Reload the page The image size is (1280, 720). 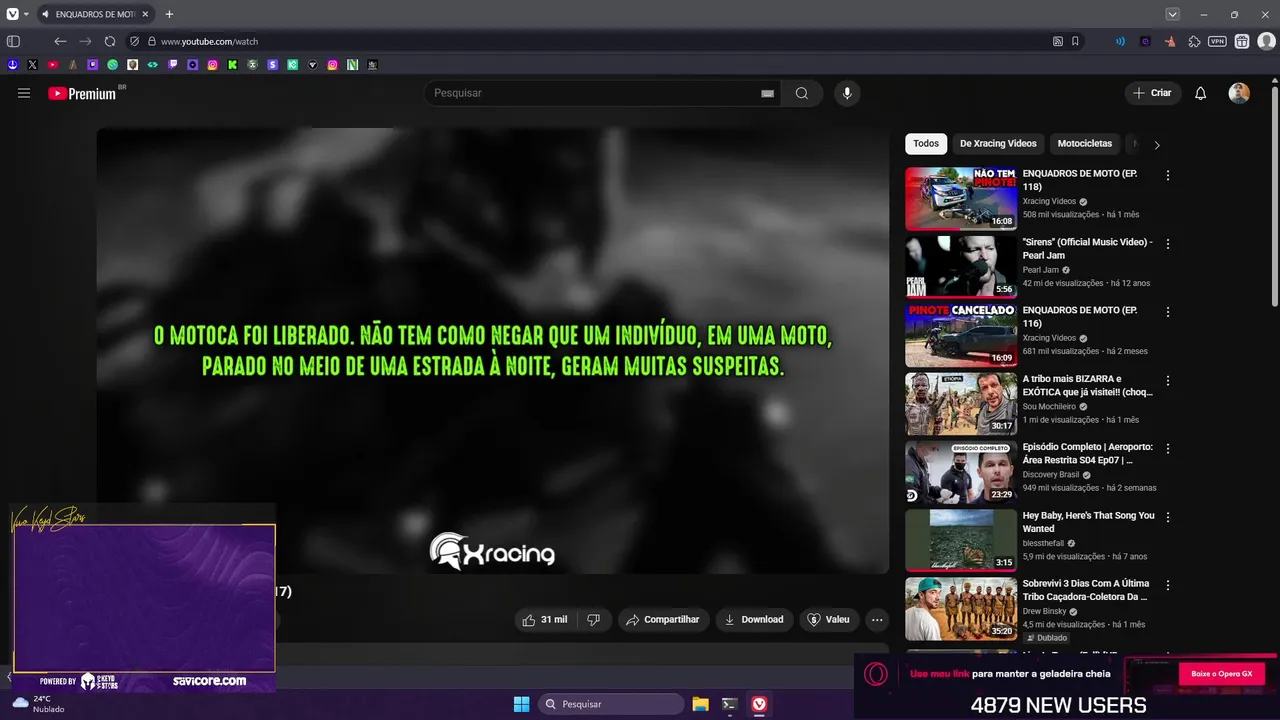[110, 42]
